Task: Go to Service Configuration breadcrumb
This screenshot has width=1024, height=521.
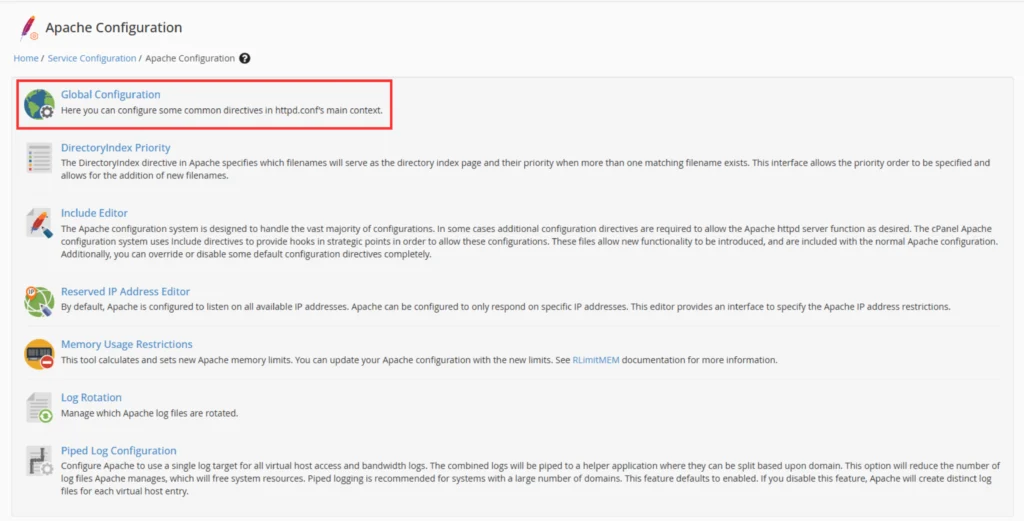Action: coord(92,58)
